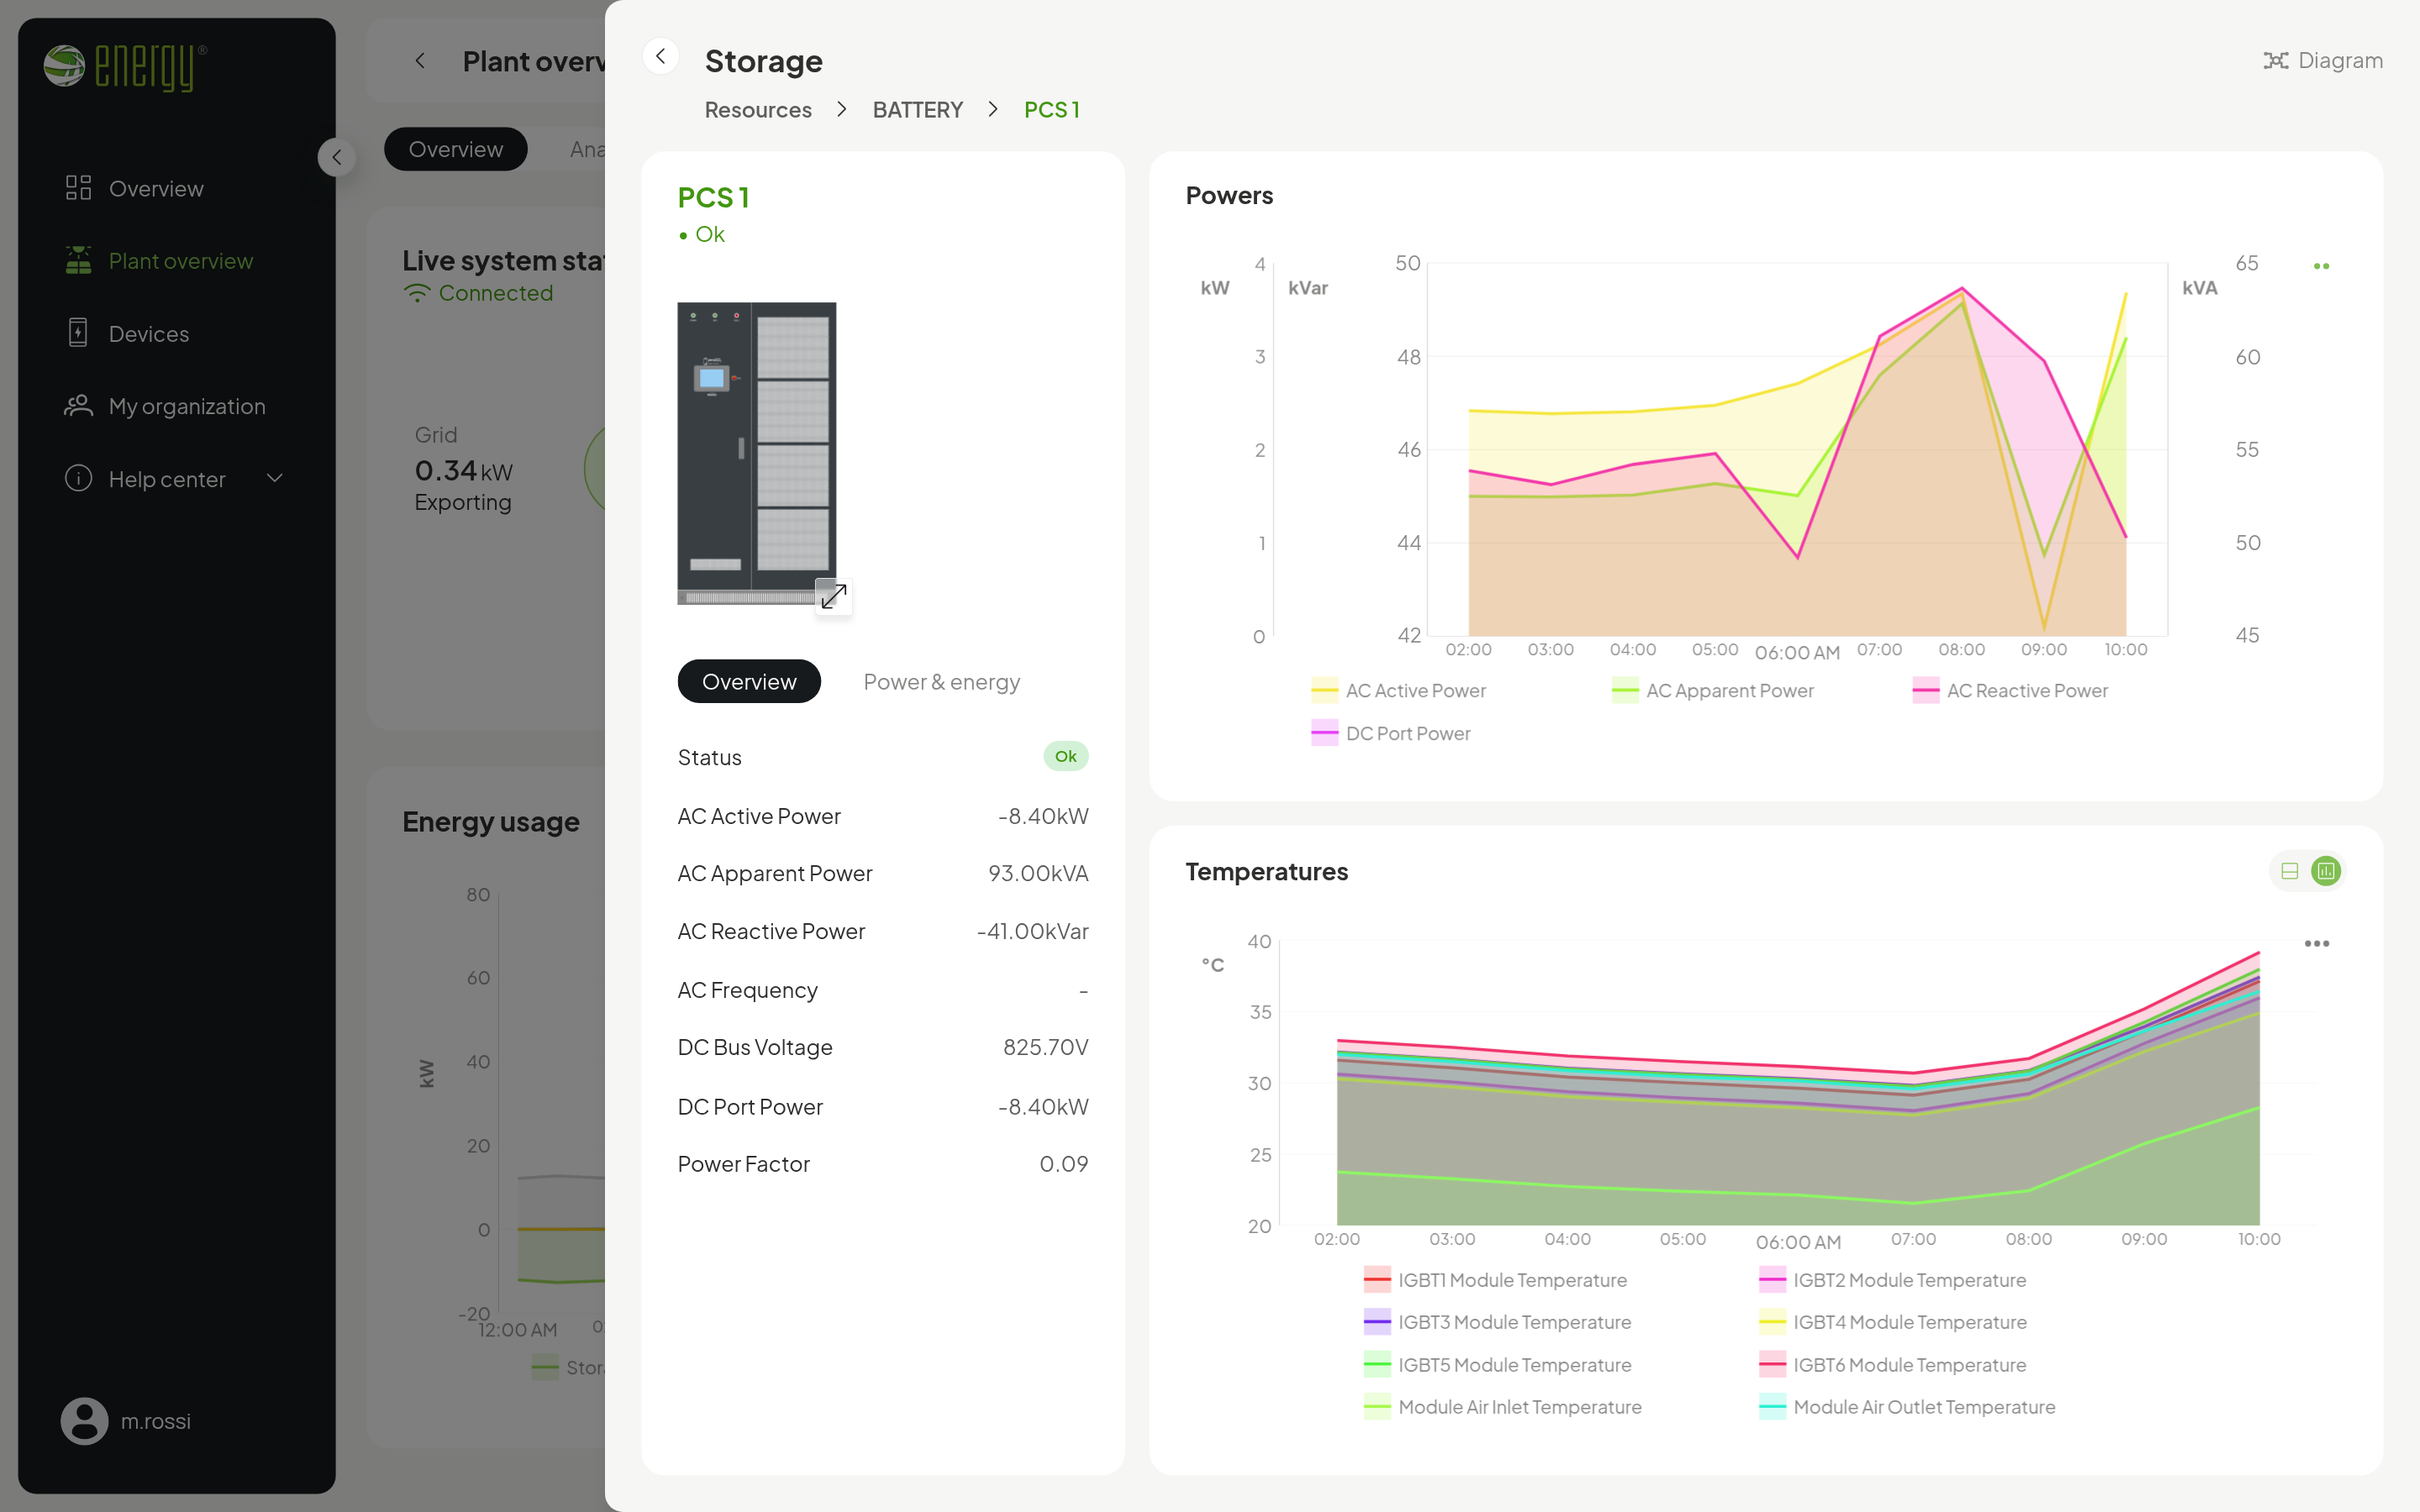Click the Resources breadcrumb
Image resolution: width=2420 pixels, height=1512 pixels.
pos(758,110)
